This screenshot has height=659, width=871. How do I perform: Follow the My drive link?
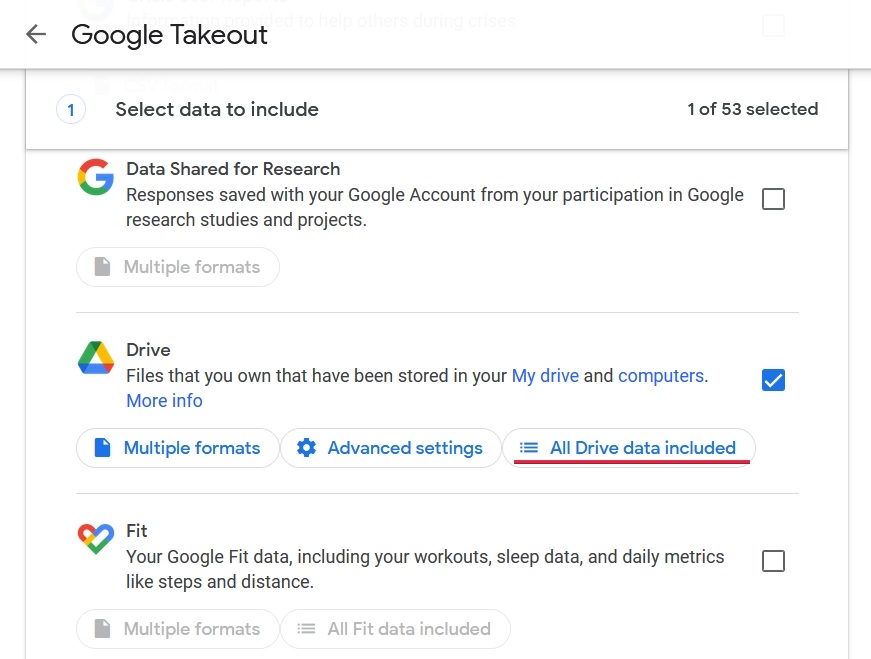(545, 376)
